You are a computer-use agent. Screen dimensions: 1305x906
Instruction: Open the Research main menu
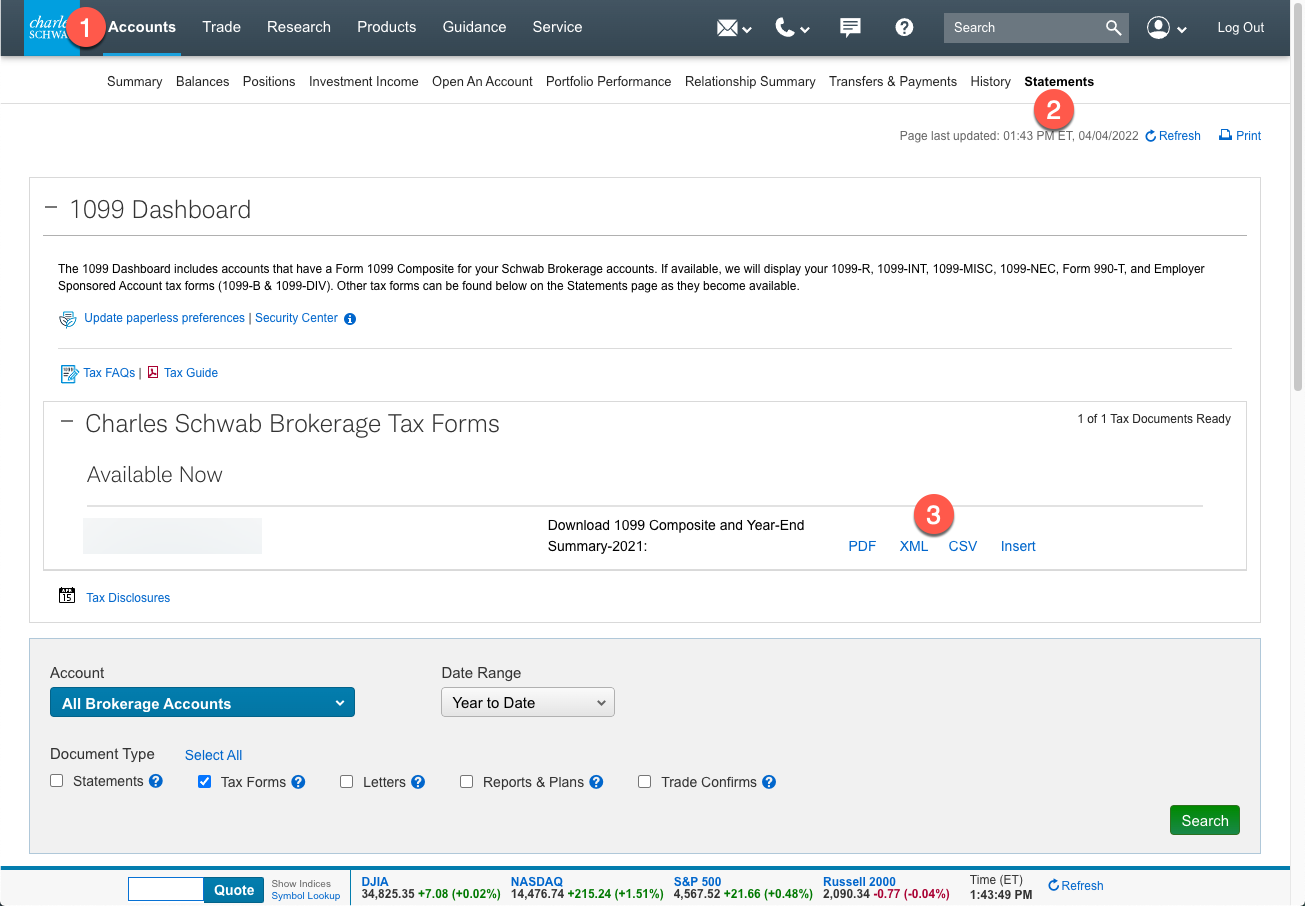[x=299, y=27]
